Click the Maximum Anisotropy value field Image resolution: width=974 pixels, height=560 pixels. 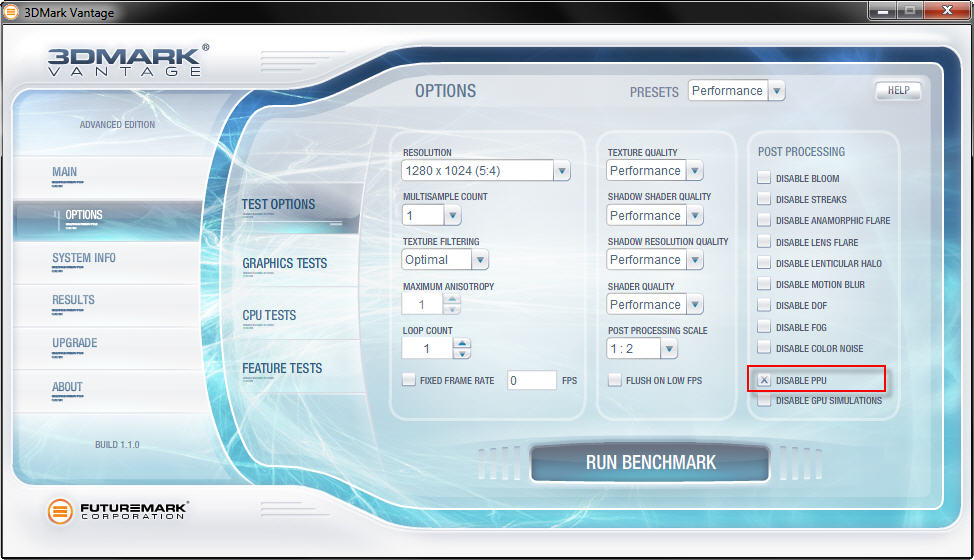(422, 304)
